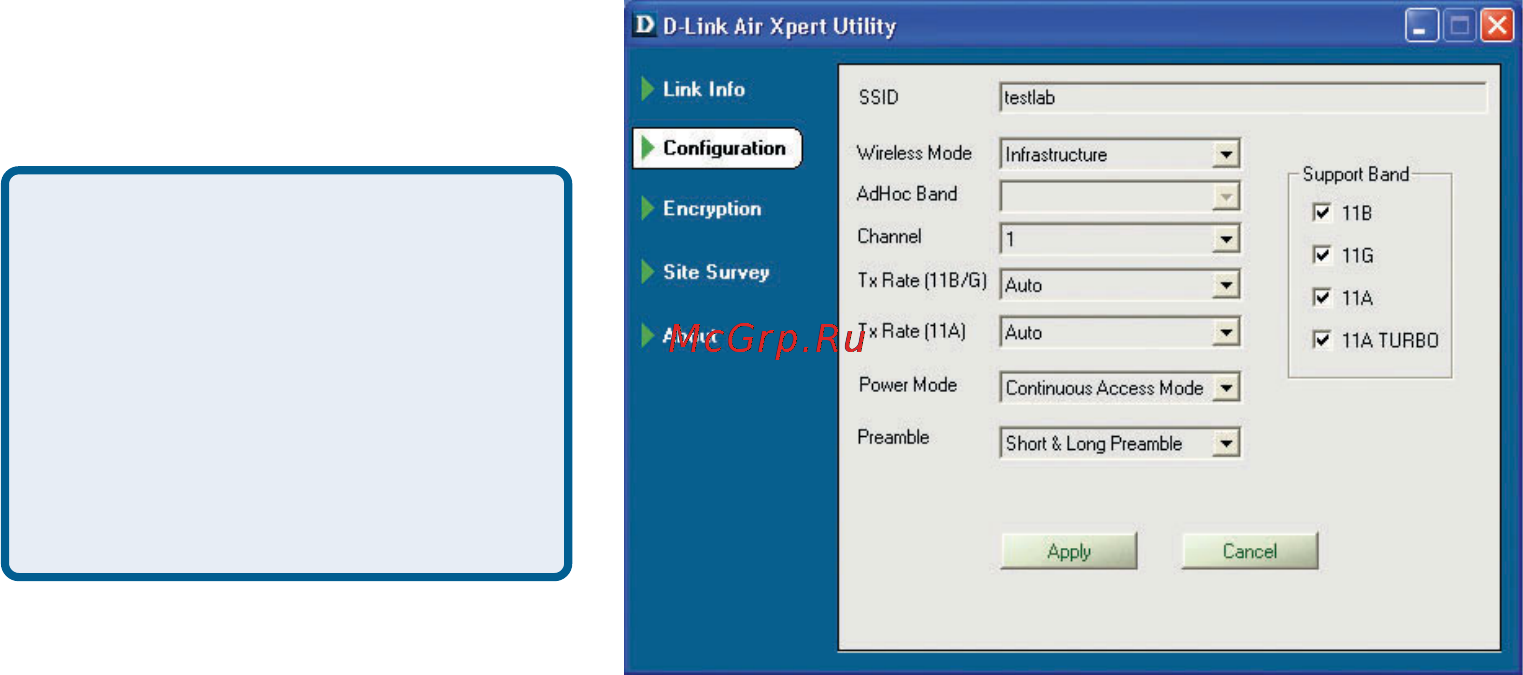
Task: Open the Link Info section
Action: tap(704, 89)
